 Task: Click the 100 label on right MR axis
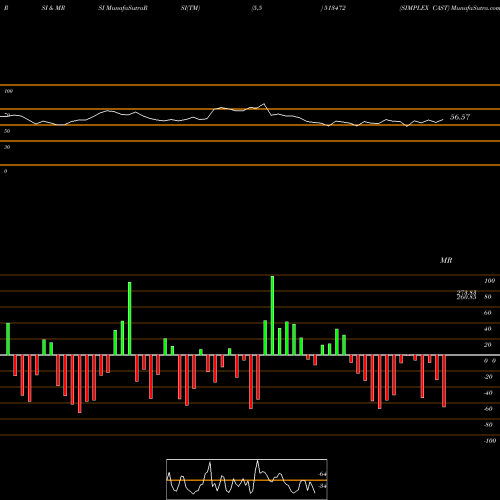(x=489, y=281)
